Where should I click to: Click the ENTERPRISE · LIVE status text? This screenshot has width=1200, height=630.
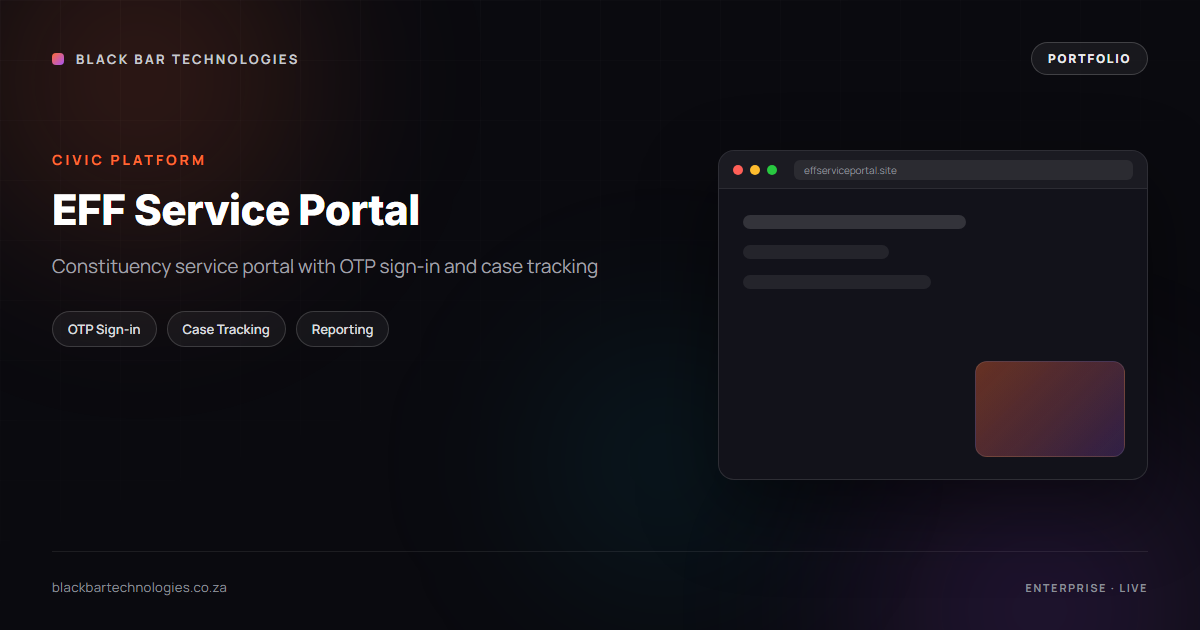[x=1086, y=588]
